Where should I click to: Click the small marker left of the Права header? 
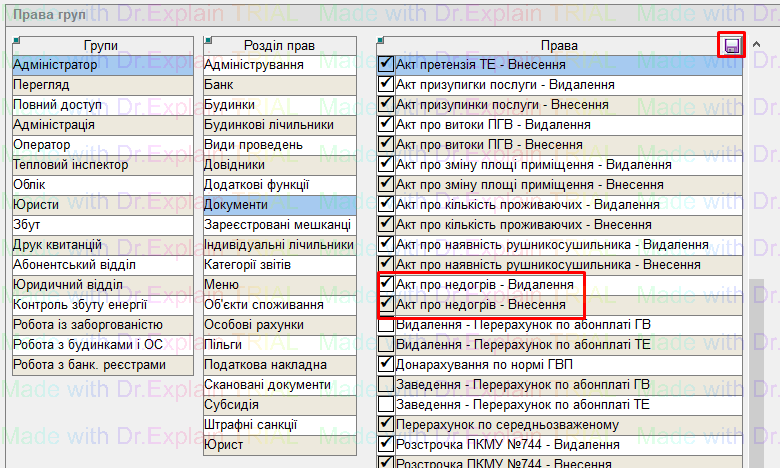point(381,40)
